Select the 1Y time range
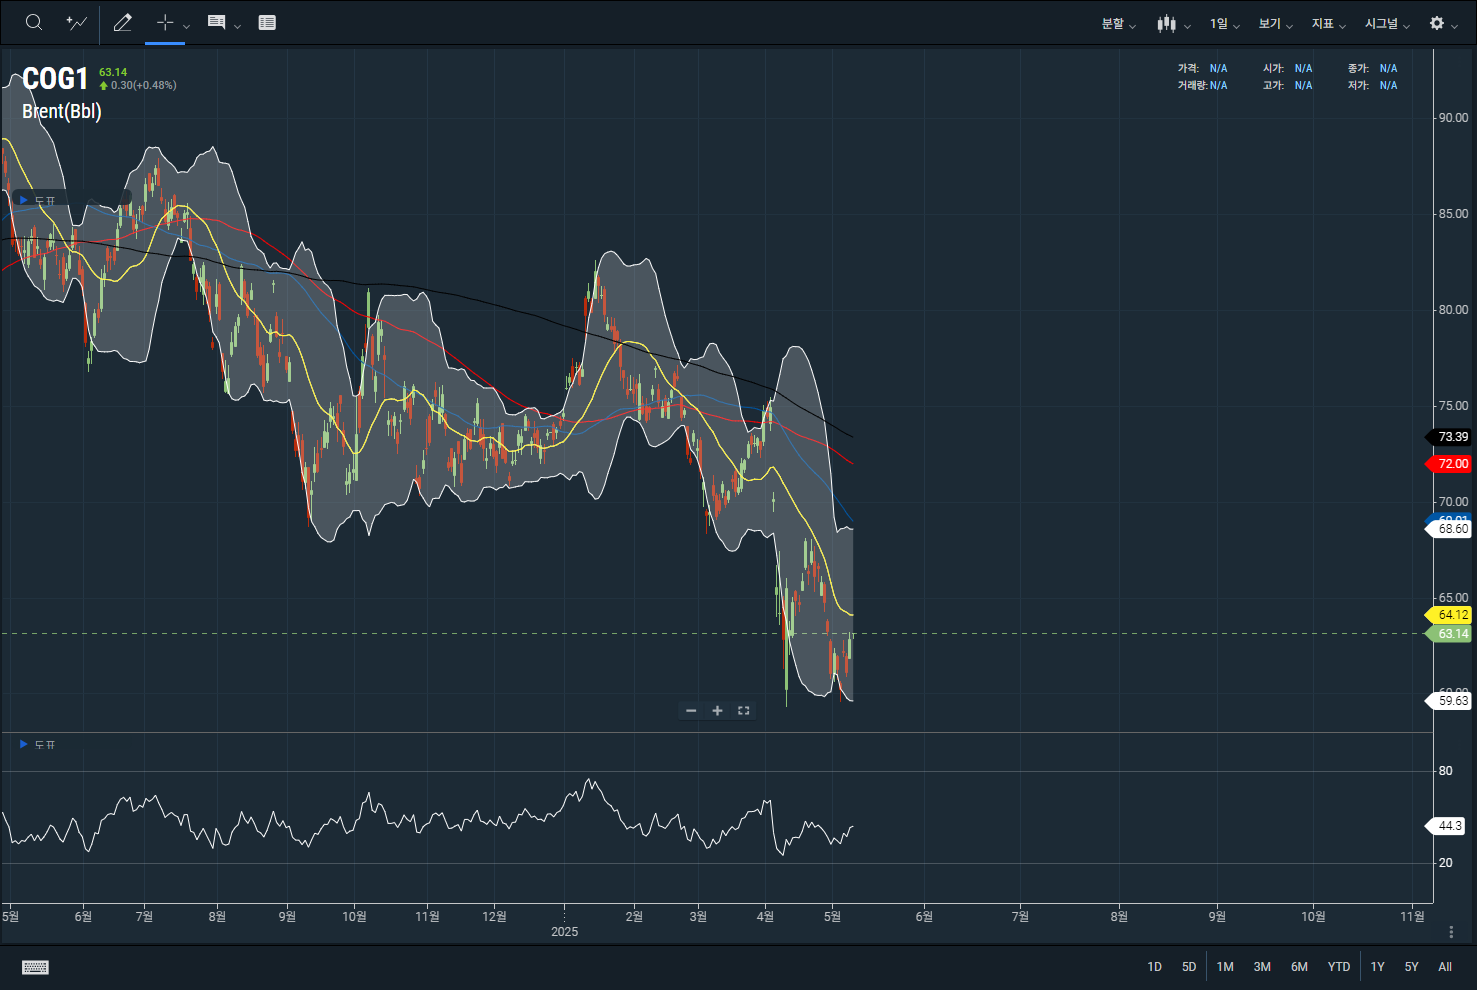The image size is (1477, 990). pos(1377,967)
